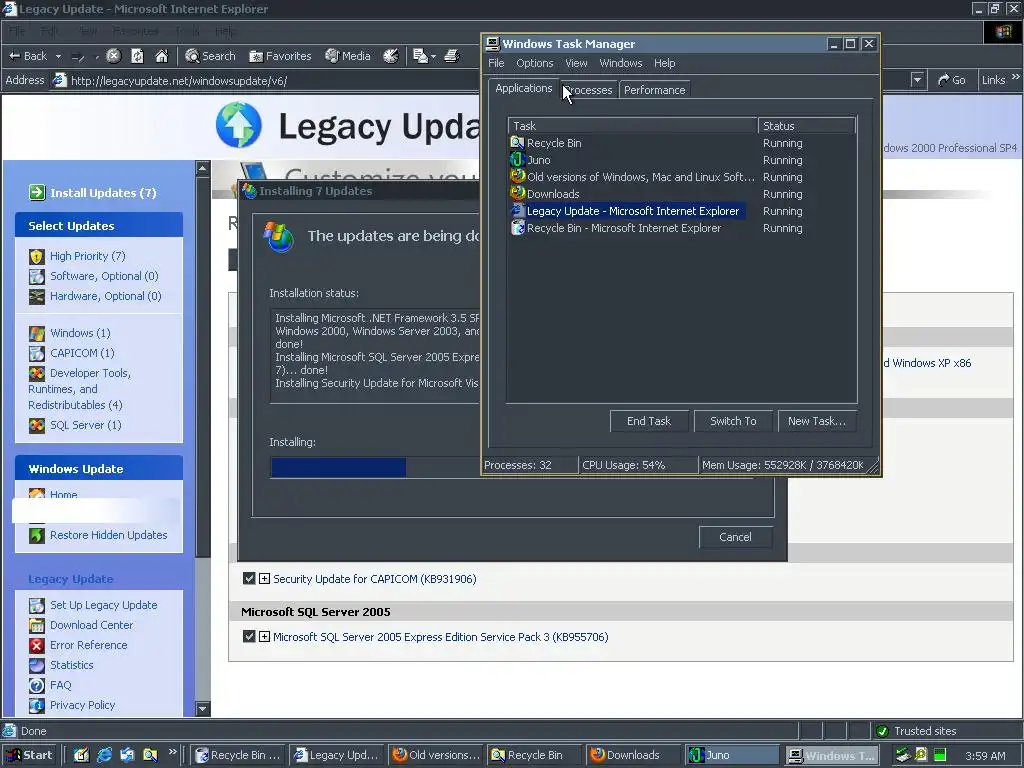Click the installation progress bar
This screenshot has height=768, width=1024.
tap(376, 468)
